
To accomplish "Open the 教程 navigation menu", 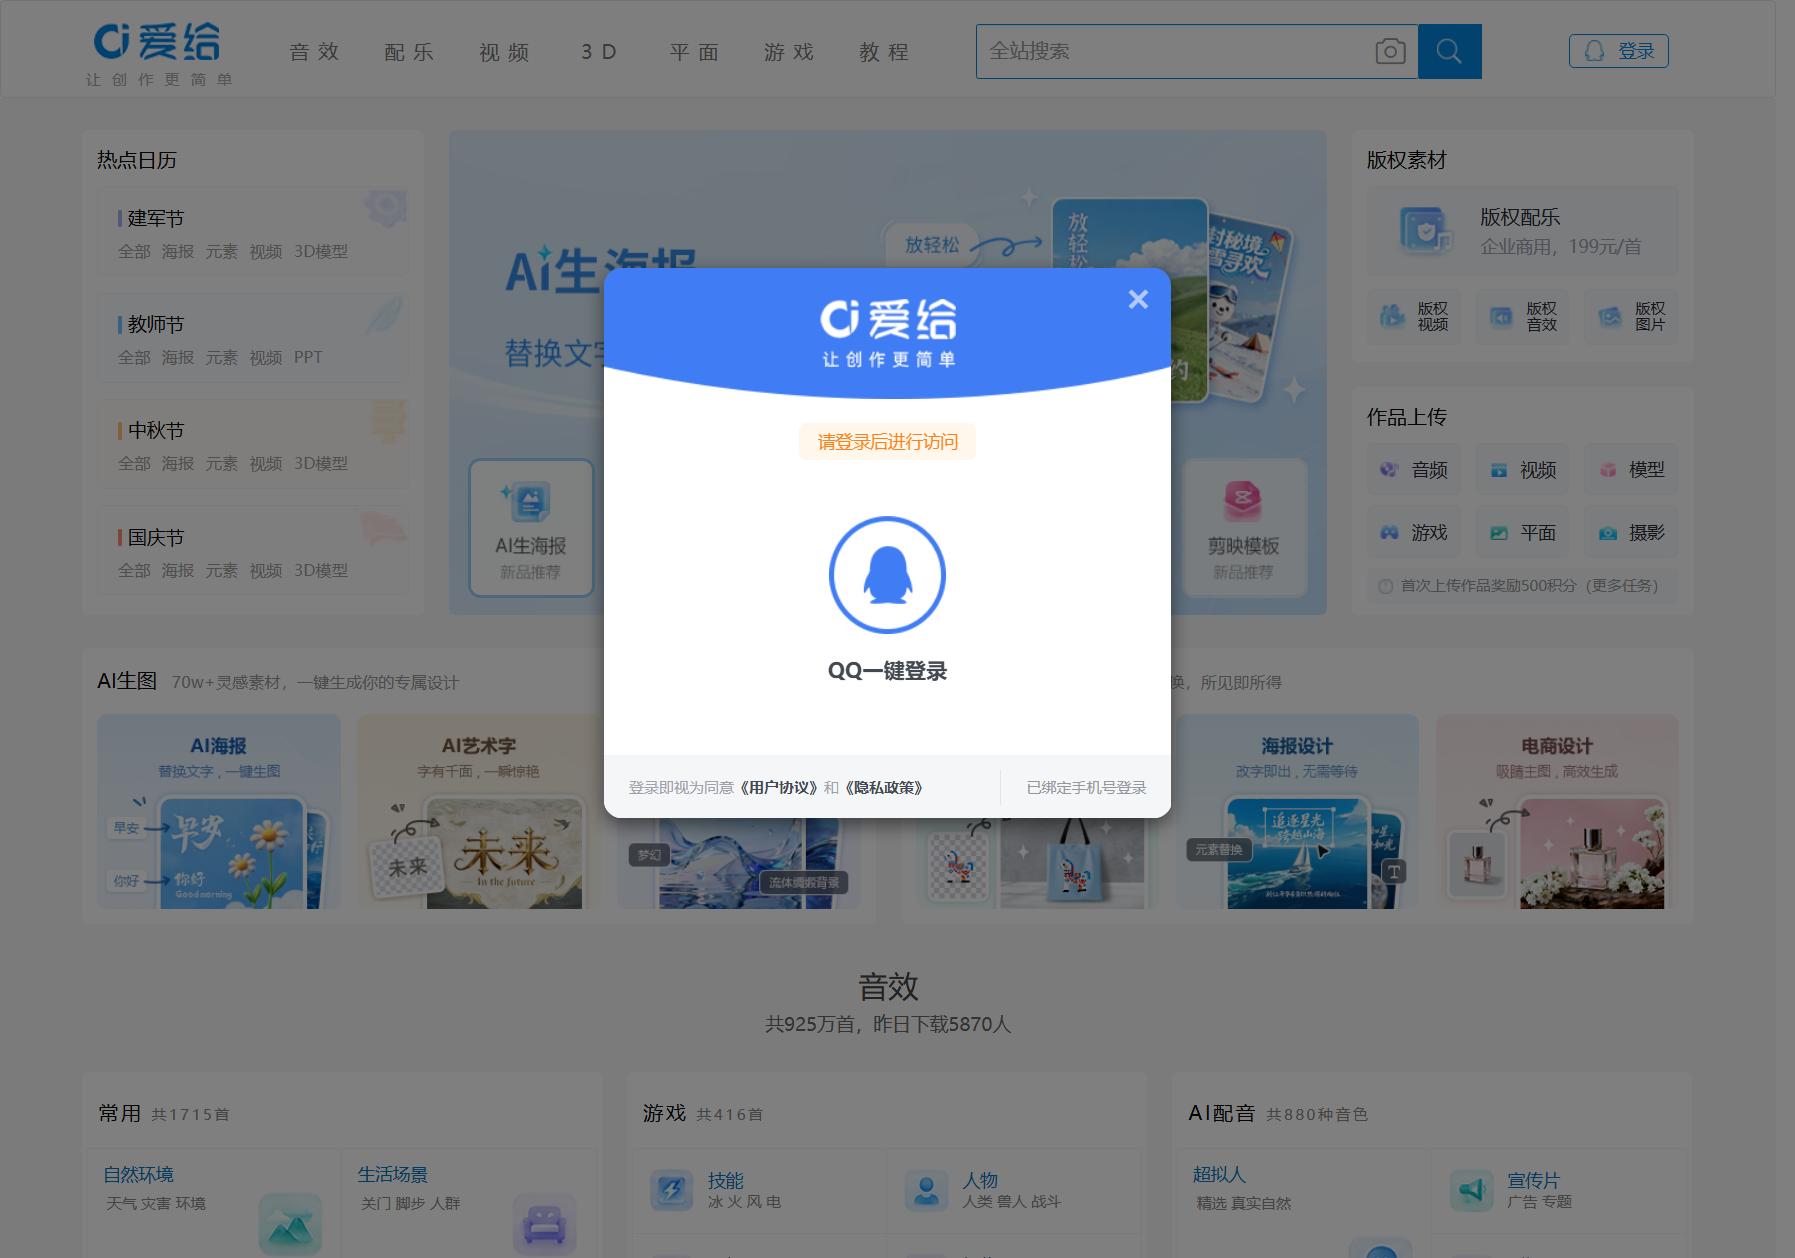I will [x=885, y=52].
